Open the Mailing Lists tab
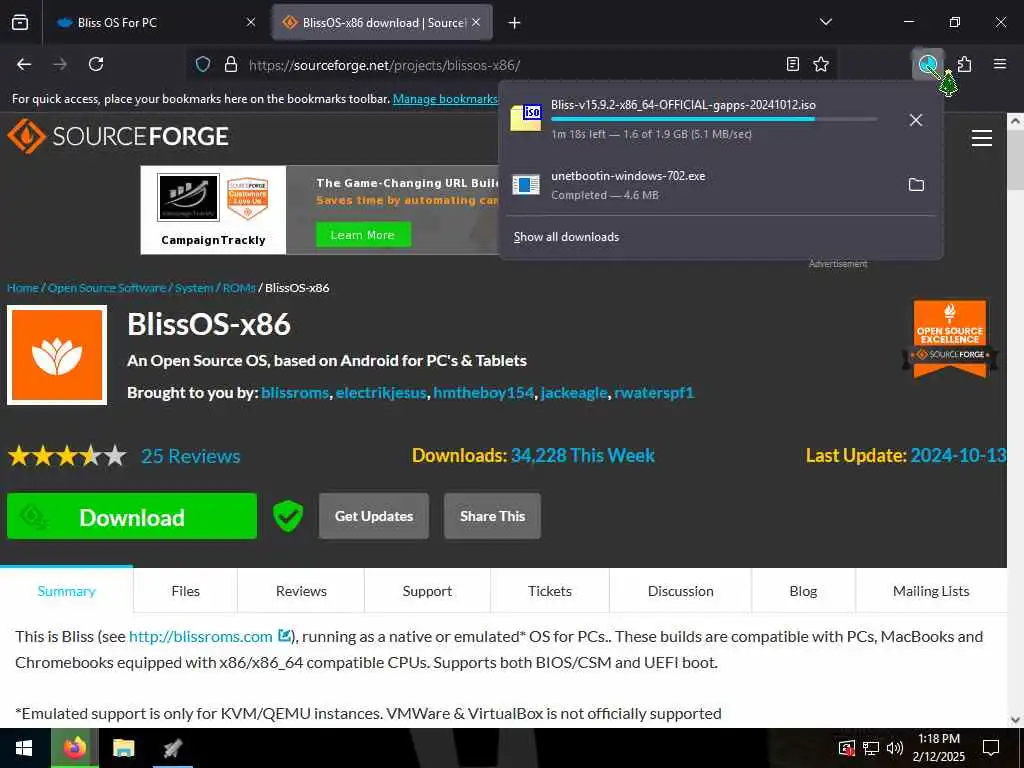Screen dimensions: 1024x768 tap(931, 591)
